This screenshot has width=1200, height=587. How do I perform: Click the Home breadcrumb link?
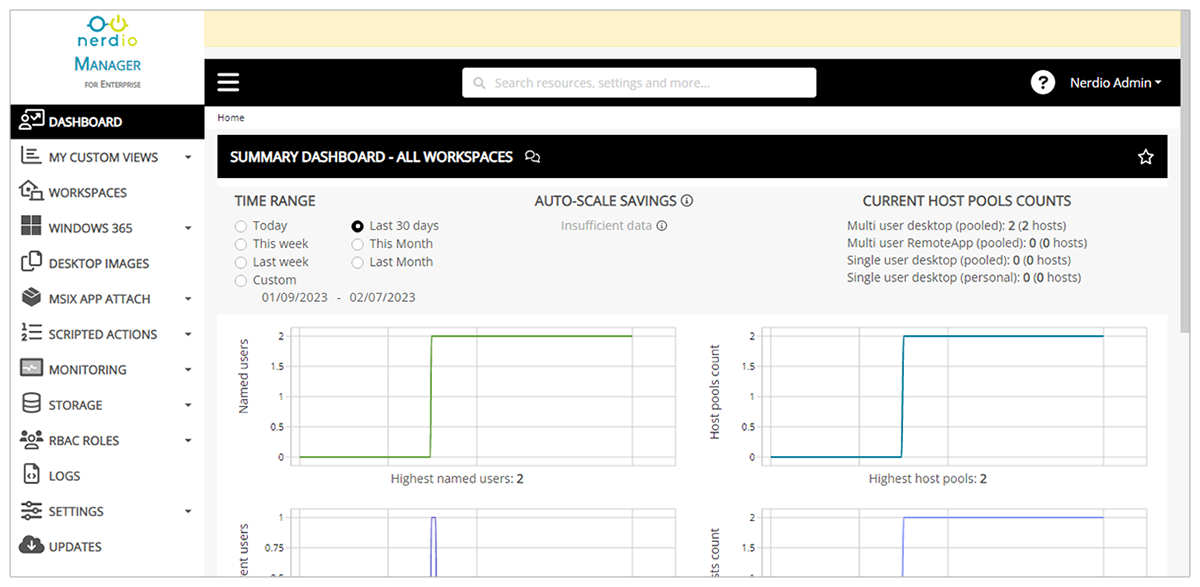[x=231, y=118]
